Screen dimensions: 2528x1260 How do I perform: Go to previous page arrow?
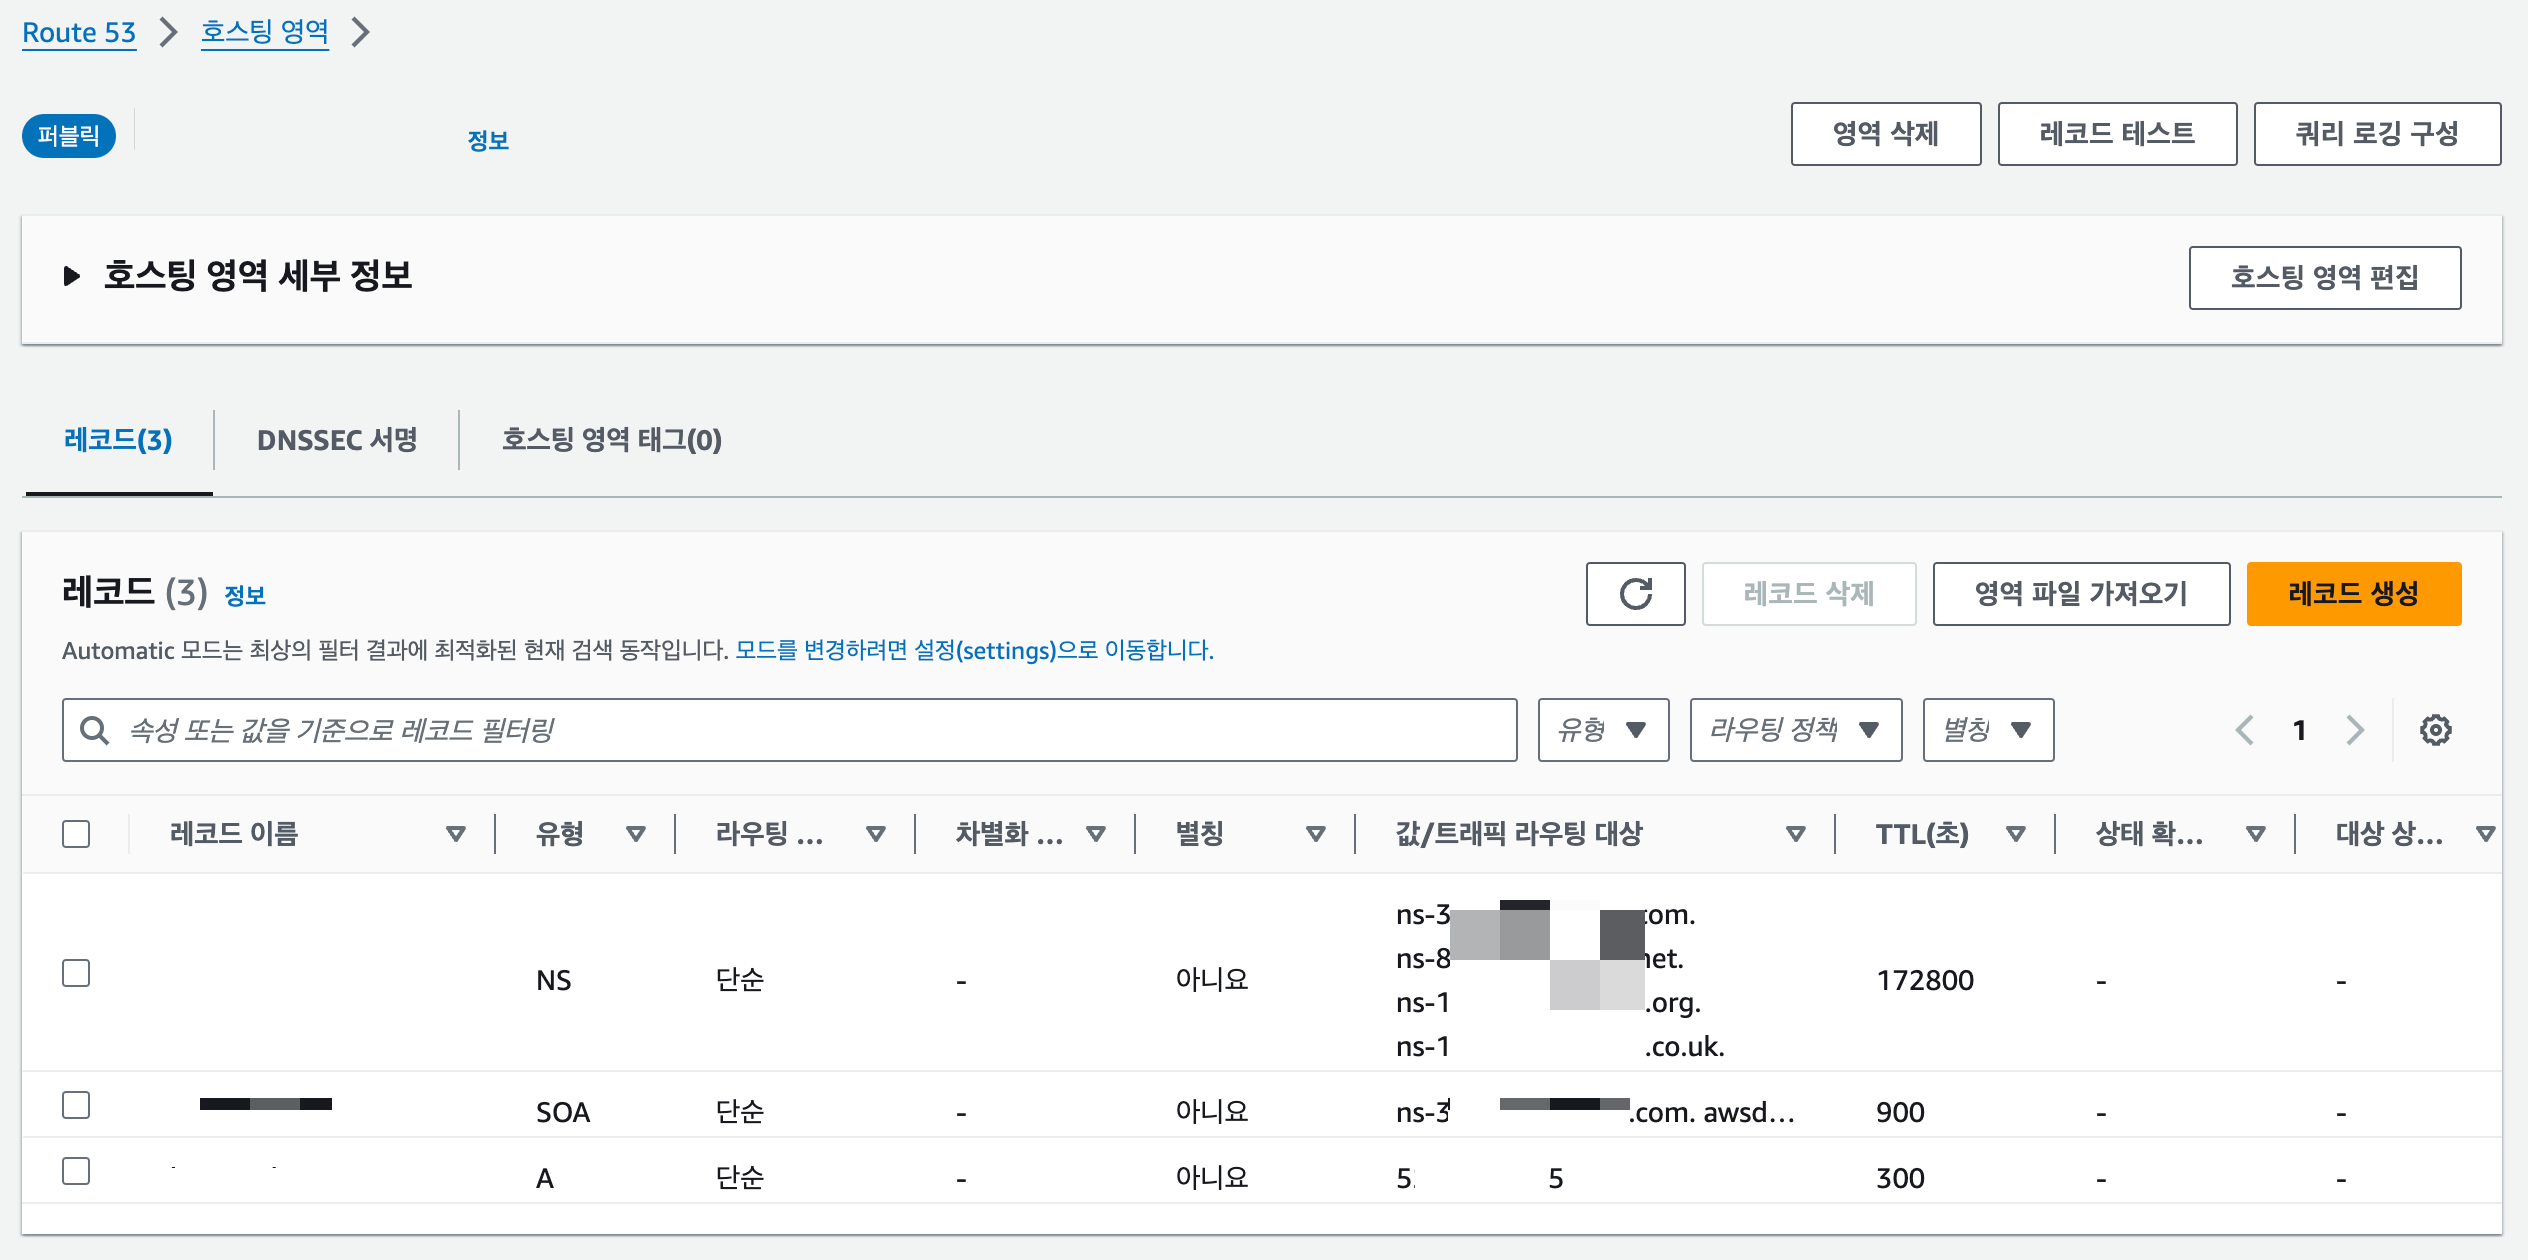[x=2245, y=730]
